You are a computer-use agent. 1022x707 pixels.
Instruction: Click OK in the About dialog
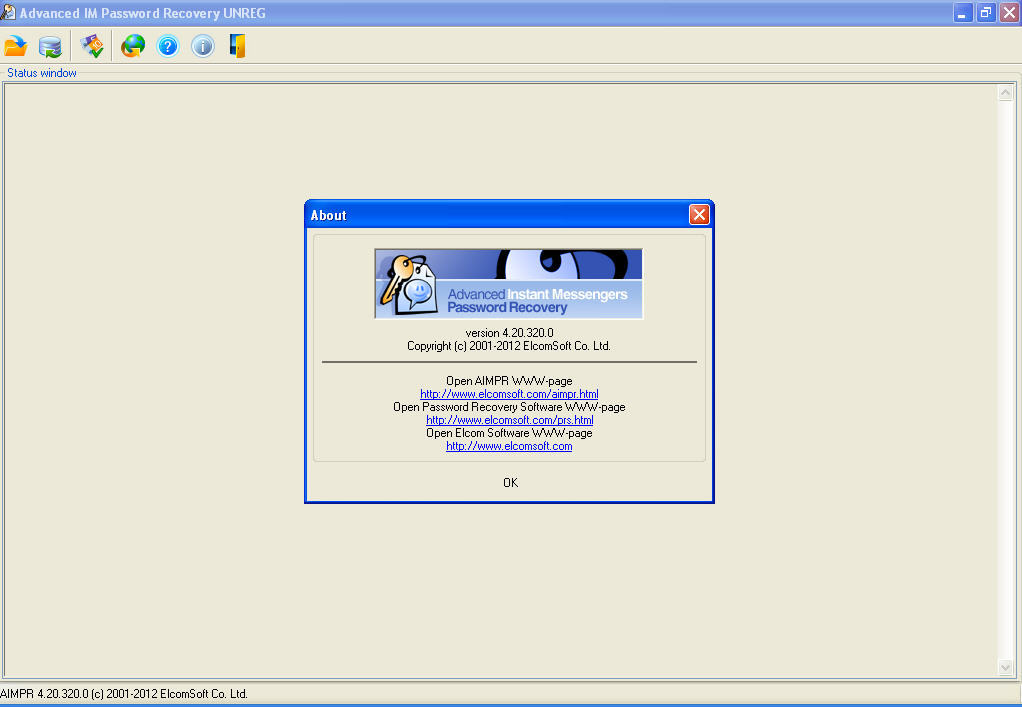(510, 483)
